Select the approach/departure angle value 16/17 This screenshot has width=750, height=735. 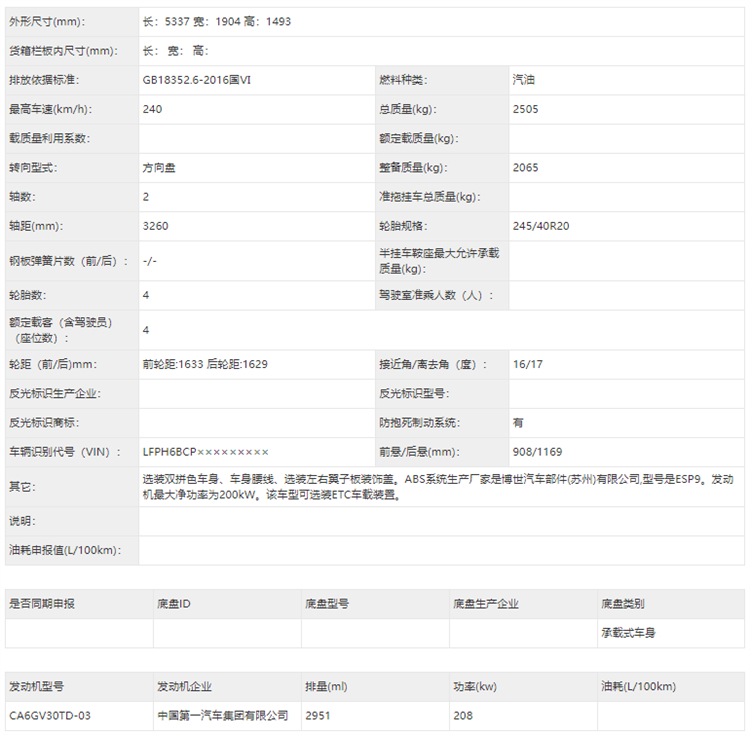[x=527, y=364]
